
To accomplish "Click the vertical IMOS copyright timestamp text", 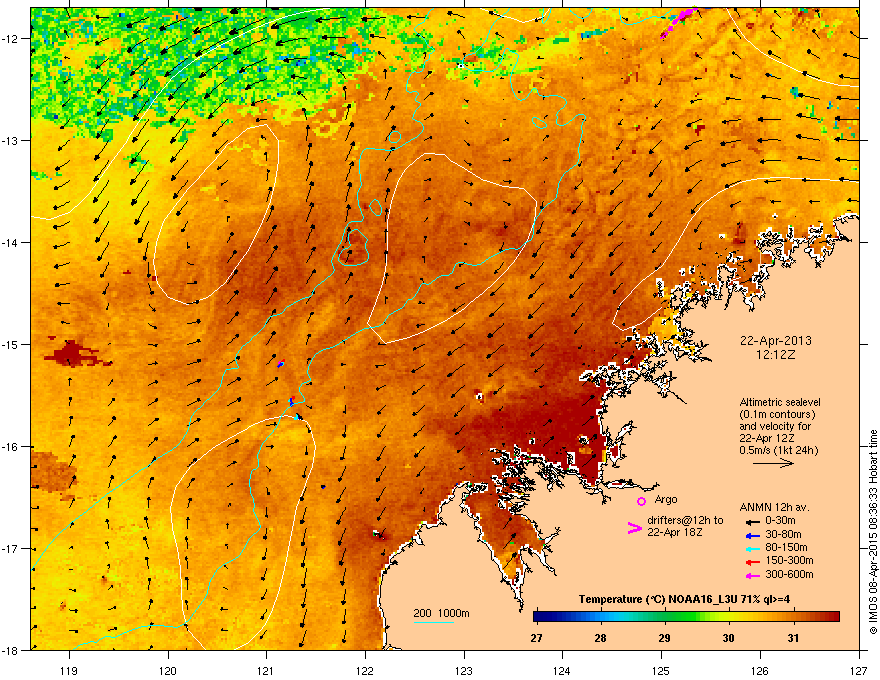I will coord(873,532).
